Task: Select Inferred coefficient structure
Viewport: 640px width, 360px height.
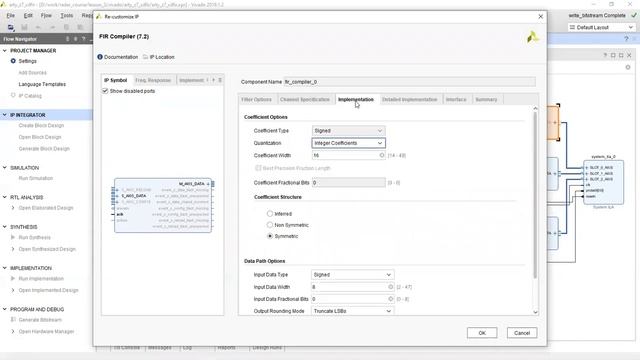Action: [270, 213]
